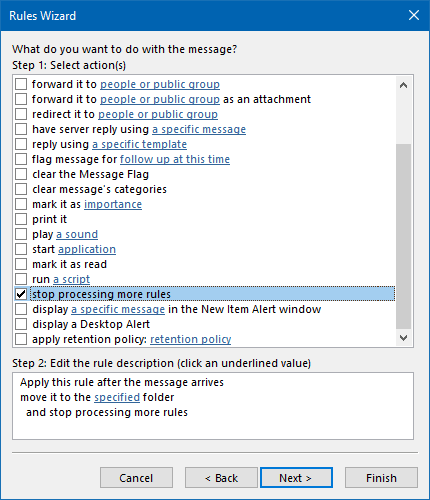Click the 'importance' link

pyautogui.click(x=113, y=204)
